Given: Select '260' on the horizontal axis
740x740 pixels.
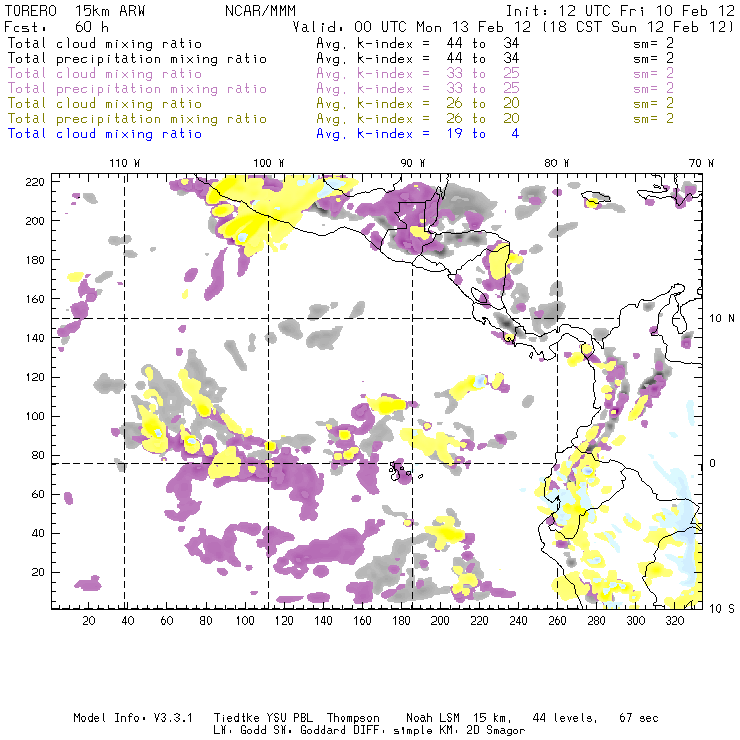Looking at the screenshot, I should click(557, 621).
